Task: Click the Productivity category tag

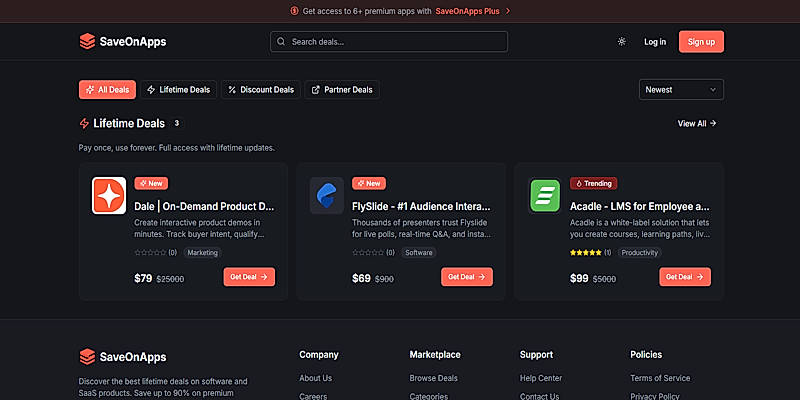Action: [640, 253]
